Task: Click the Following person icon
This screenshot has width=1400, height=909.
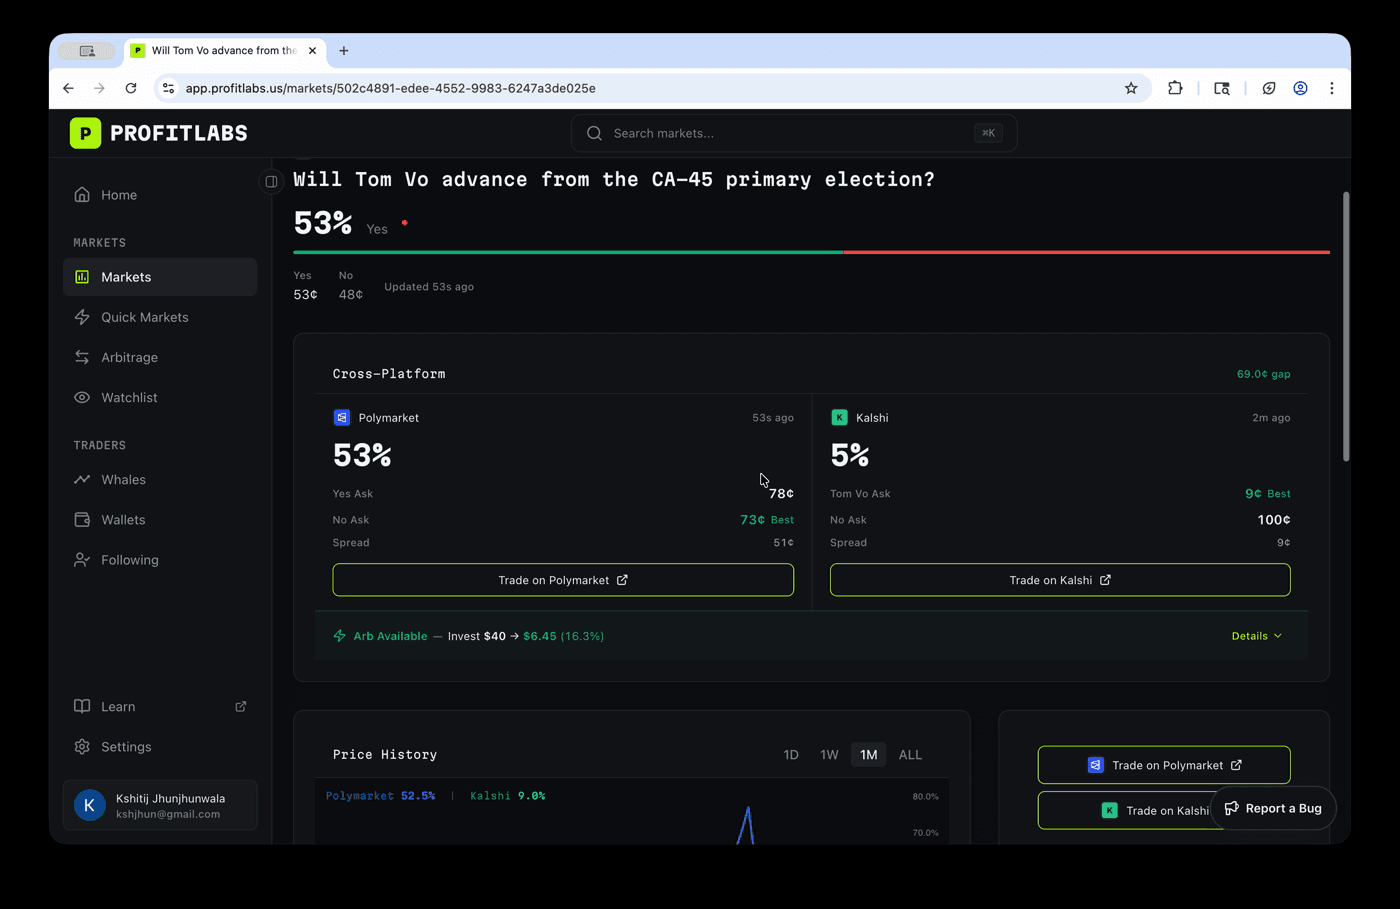Action: pos(82,560)
